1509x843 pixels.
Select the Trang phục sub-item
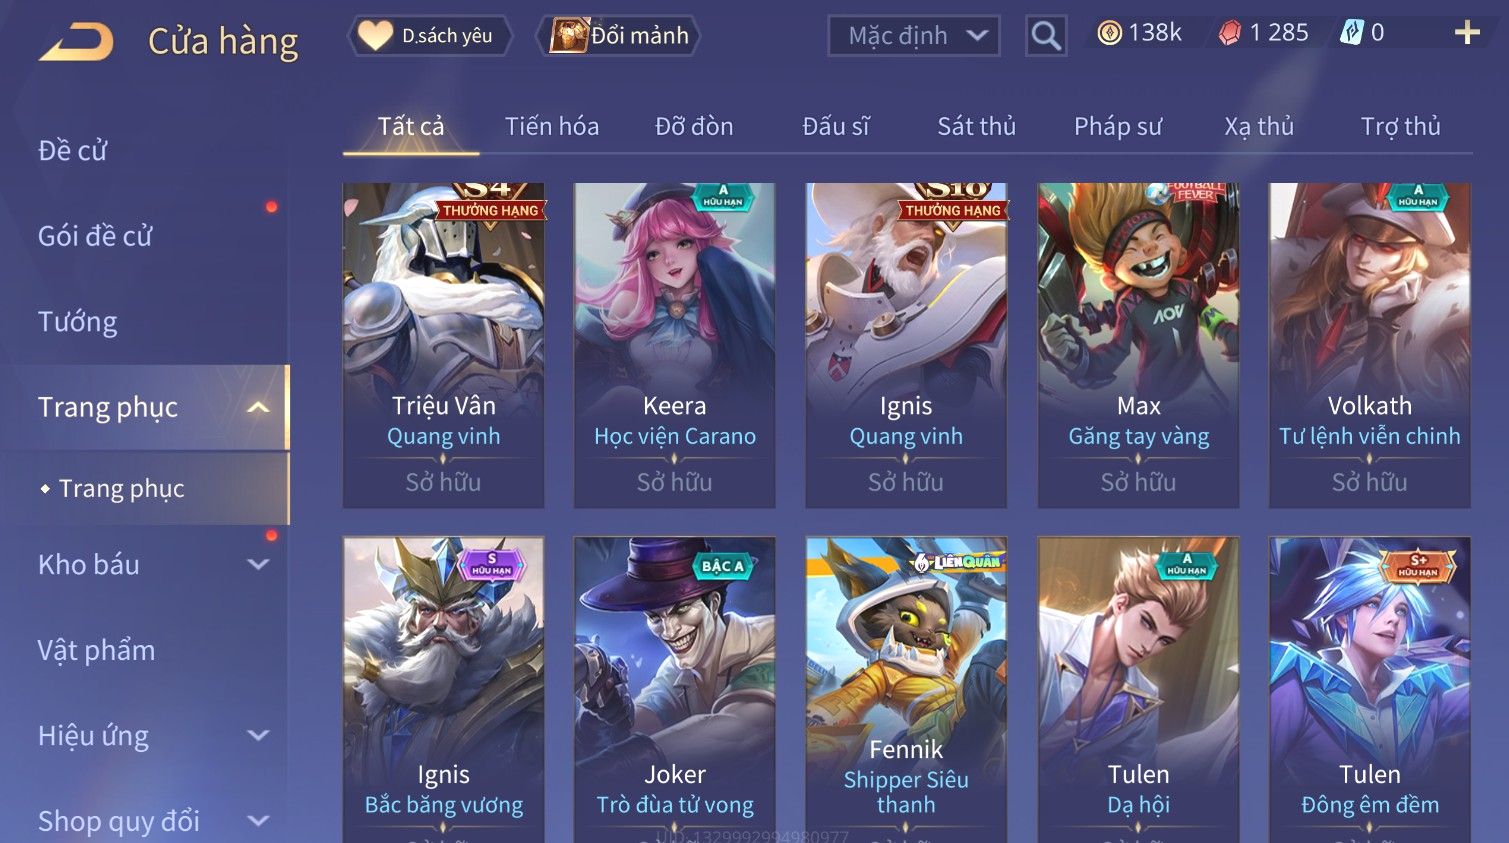(x=121, y=488)
